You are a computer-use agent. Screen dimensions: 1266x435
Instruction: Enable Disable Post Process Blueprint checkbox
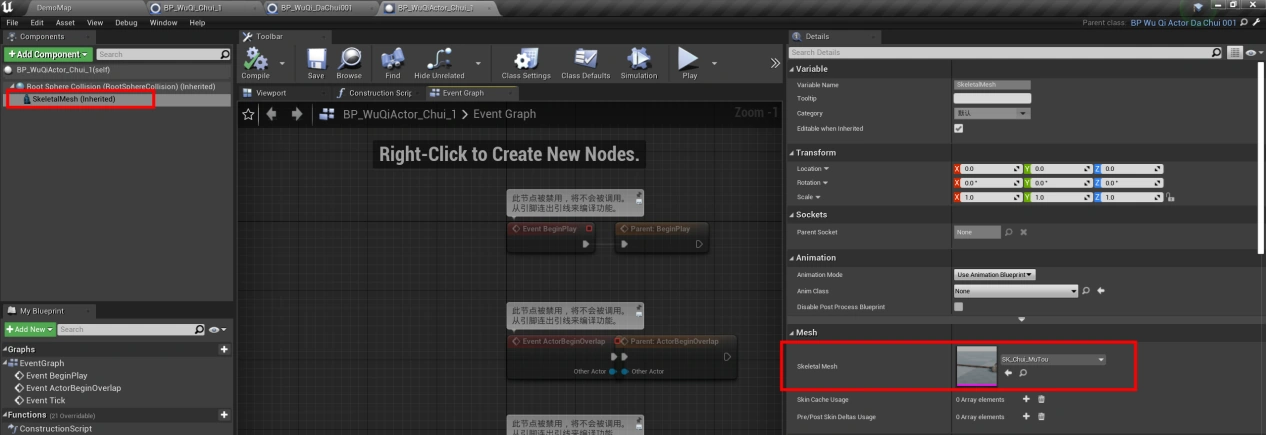(959, 306)
